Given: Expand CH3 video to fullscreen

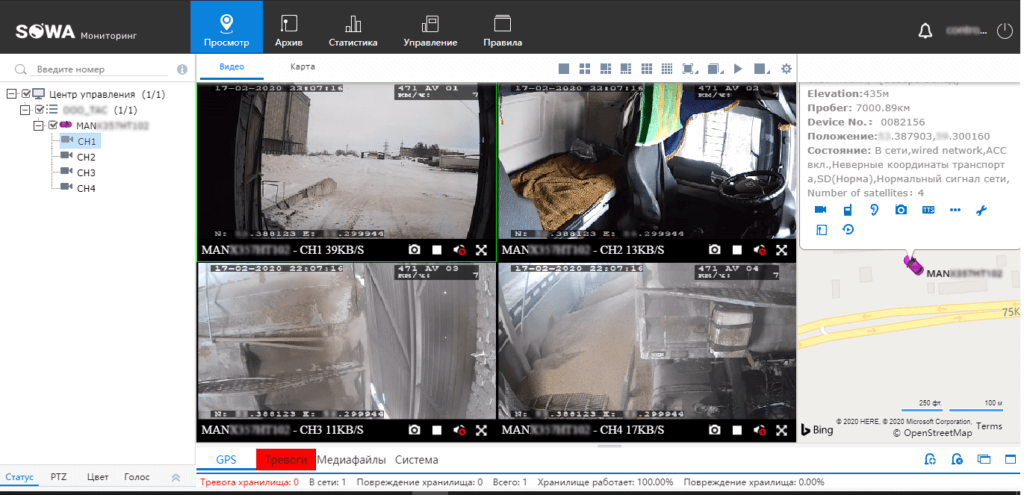Looking at the screenshot, I should (481, 430).
